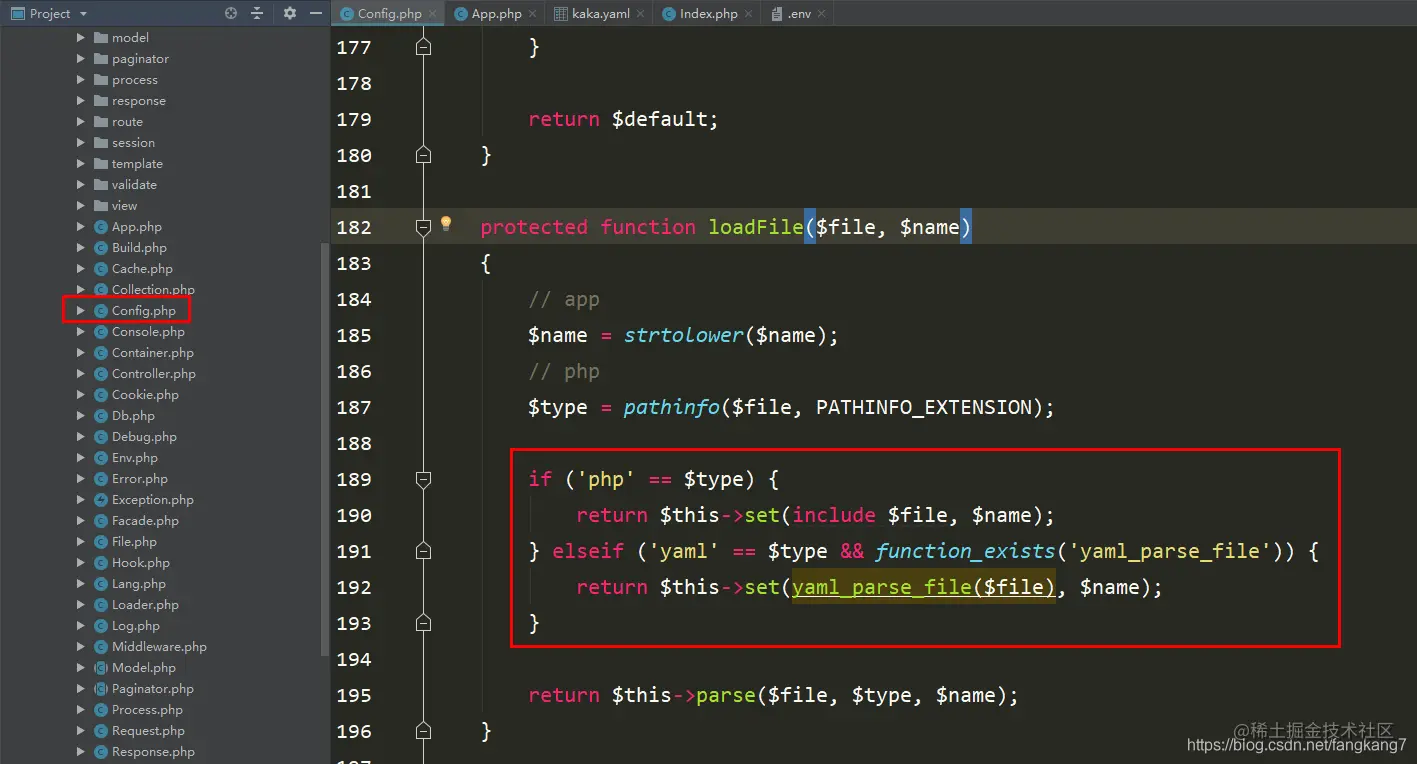1417x764 pixels.
Task: Switch to the Index.php tab
Action: [709, 14]
